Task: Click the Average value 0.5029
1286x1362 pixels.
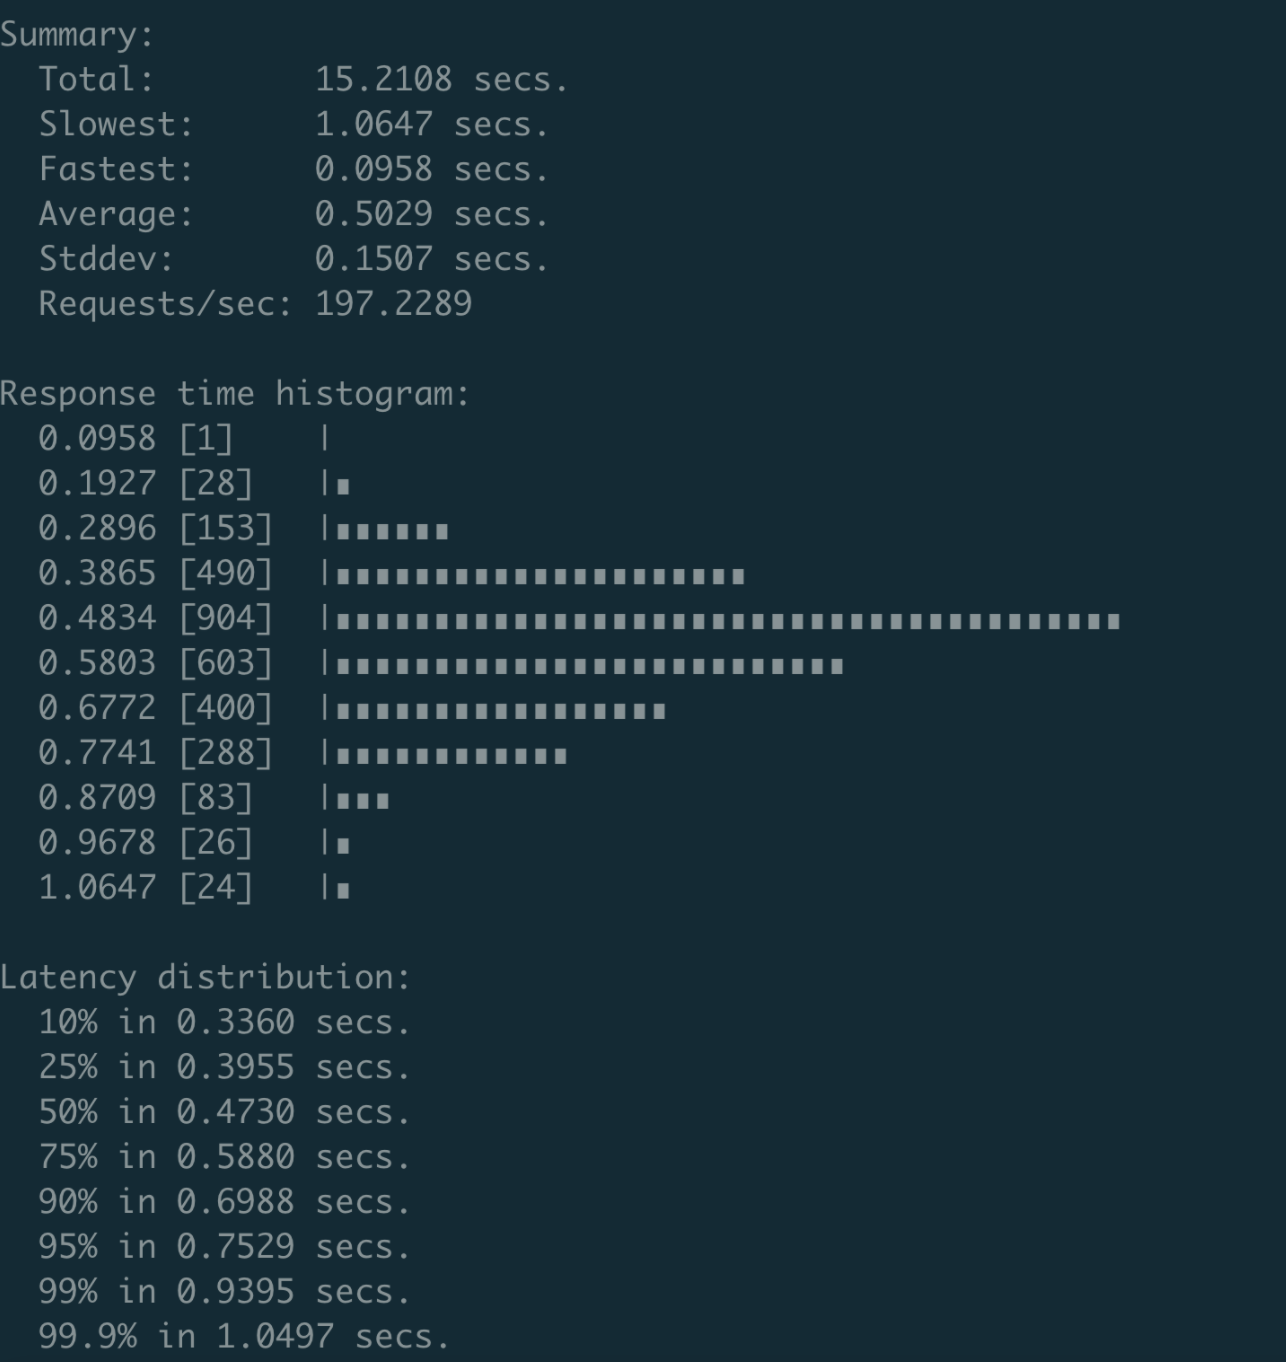Action: click(373, 214)
